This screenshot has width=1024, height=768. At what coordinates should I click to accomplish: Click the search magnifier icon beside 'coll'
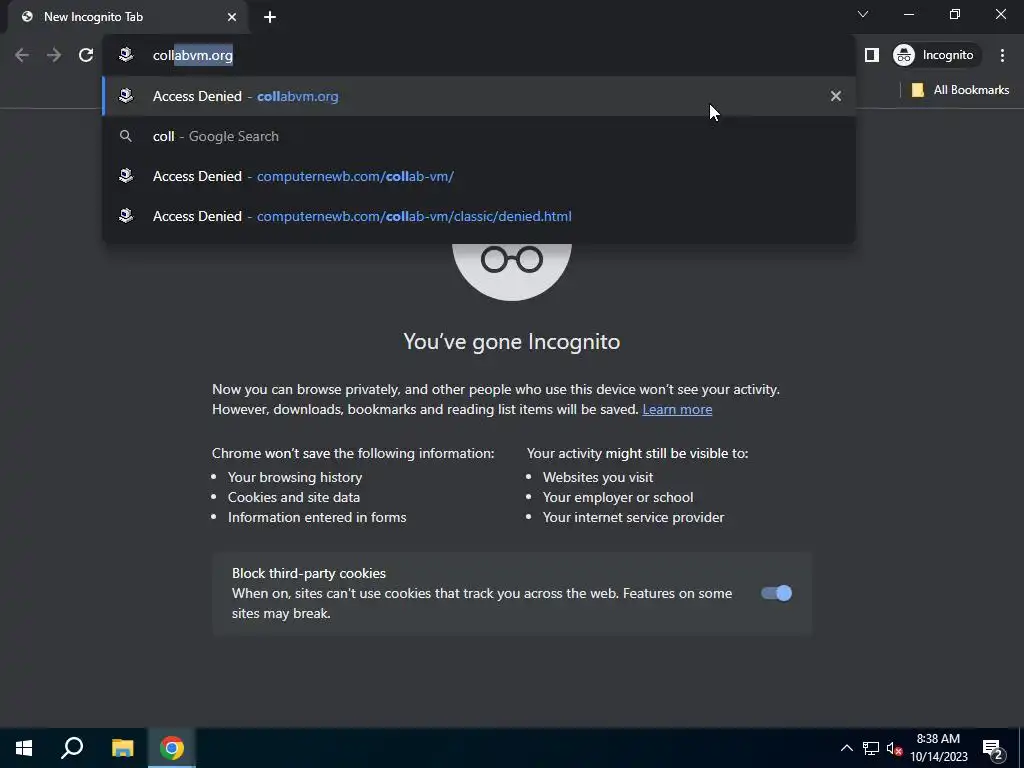click(x=126, y=136)
